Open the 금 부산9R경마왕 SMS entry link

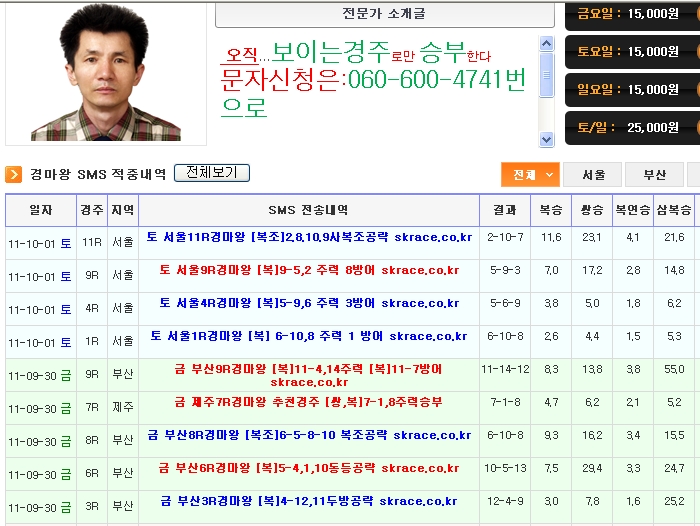click(306, 375)
